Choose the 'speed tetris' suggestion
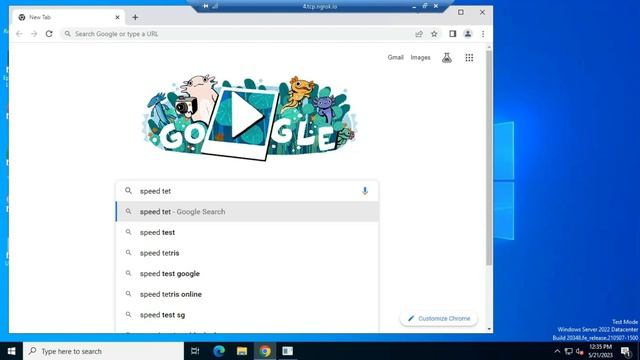Screen dimensions: 640x360 point(247,253)
